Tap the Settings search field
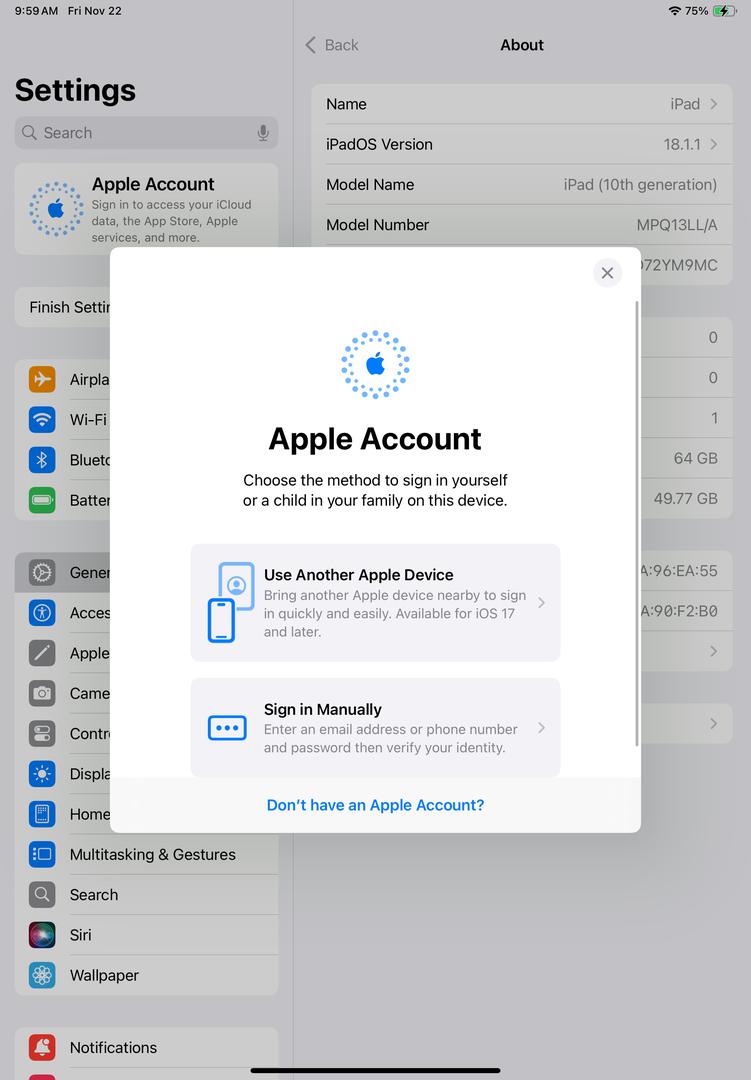 pyautogui.click(x=146, y=132)
